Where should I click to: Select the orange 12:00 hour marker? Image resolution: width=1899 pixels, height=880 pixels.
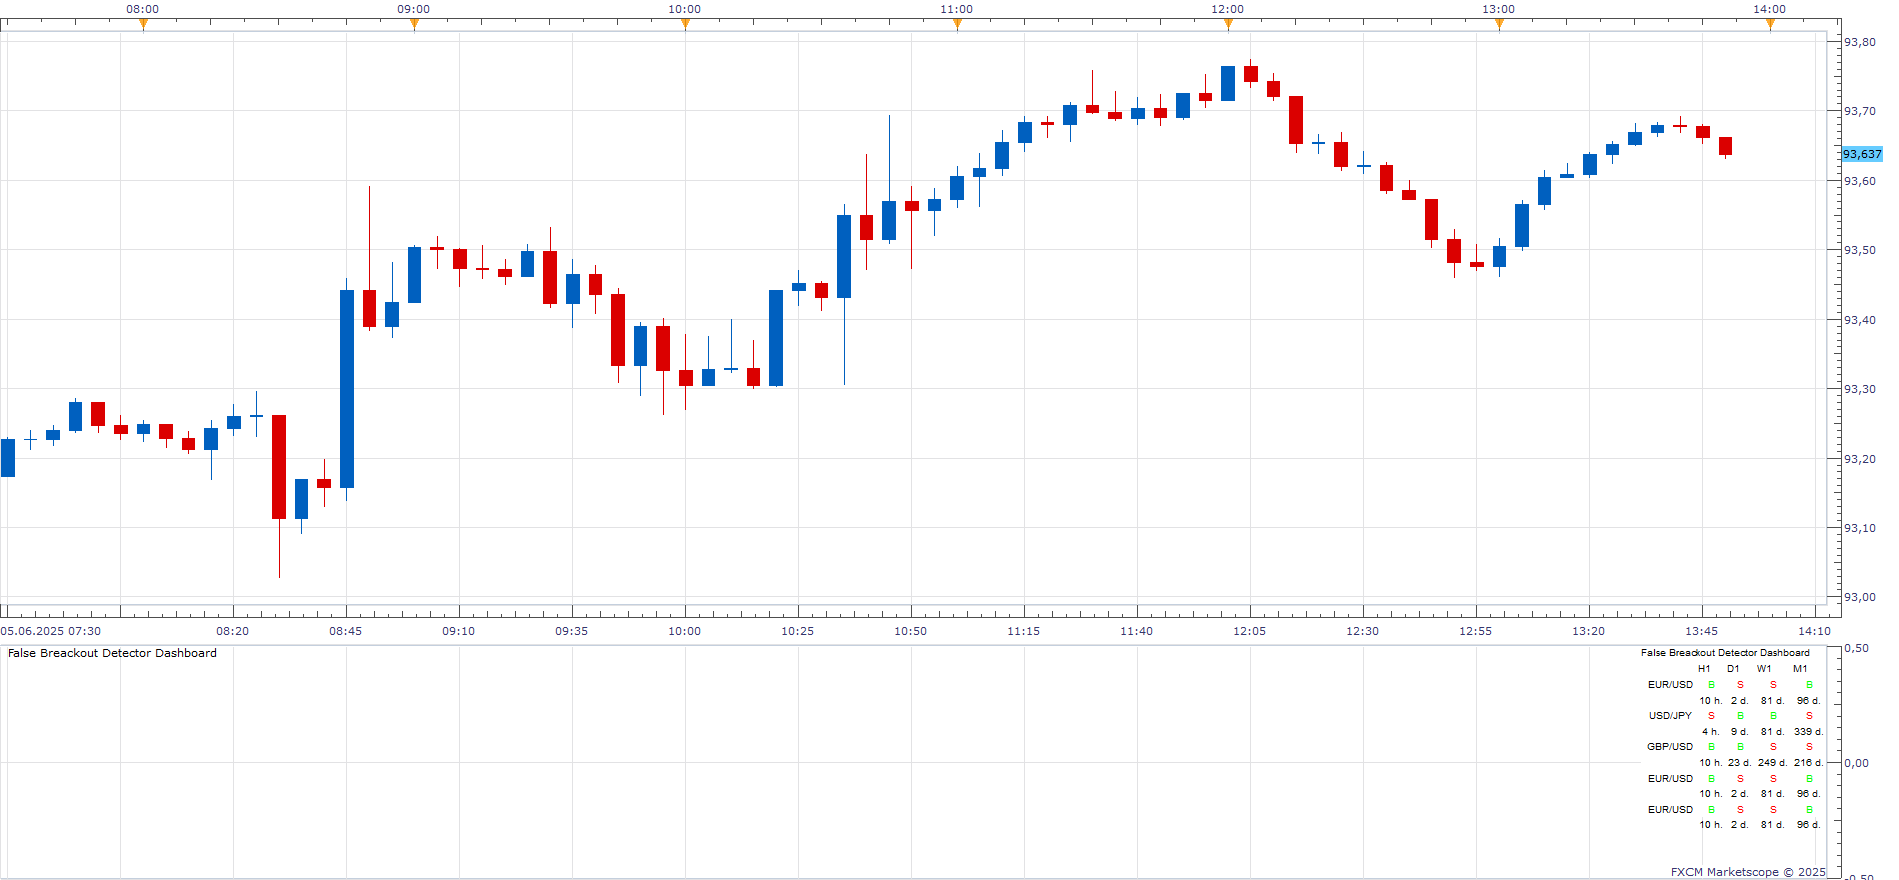[1228, 25]
